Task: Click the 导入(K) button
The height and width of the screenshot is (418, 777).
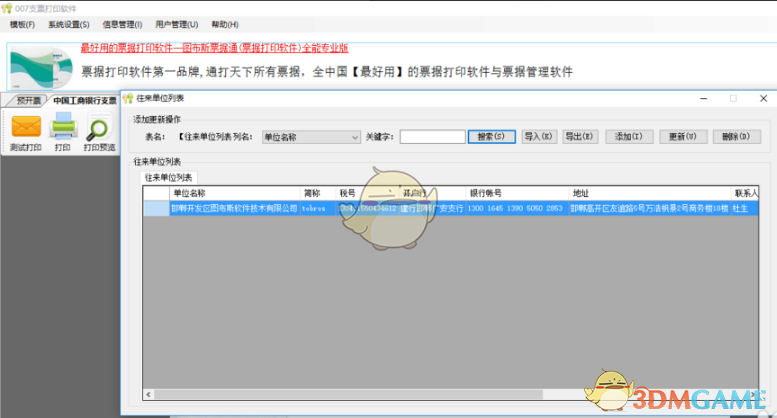Action: [x=539, y=136]
